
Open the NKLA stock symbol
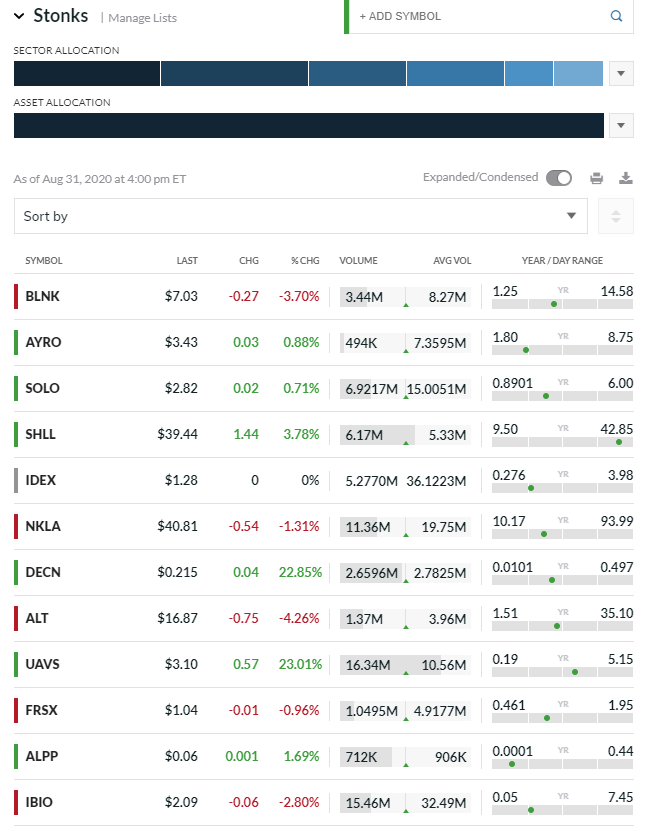(43, 526)
